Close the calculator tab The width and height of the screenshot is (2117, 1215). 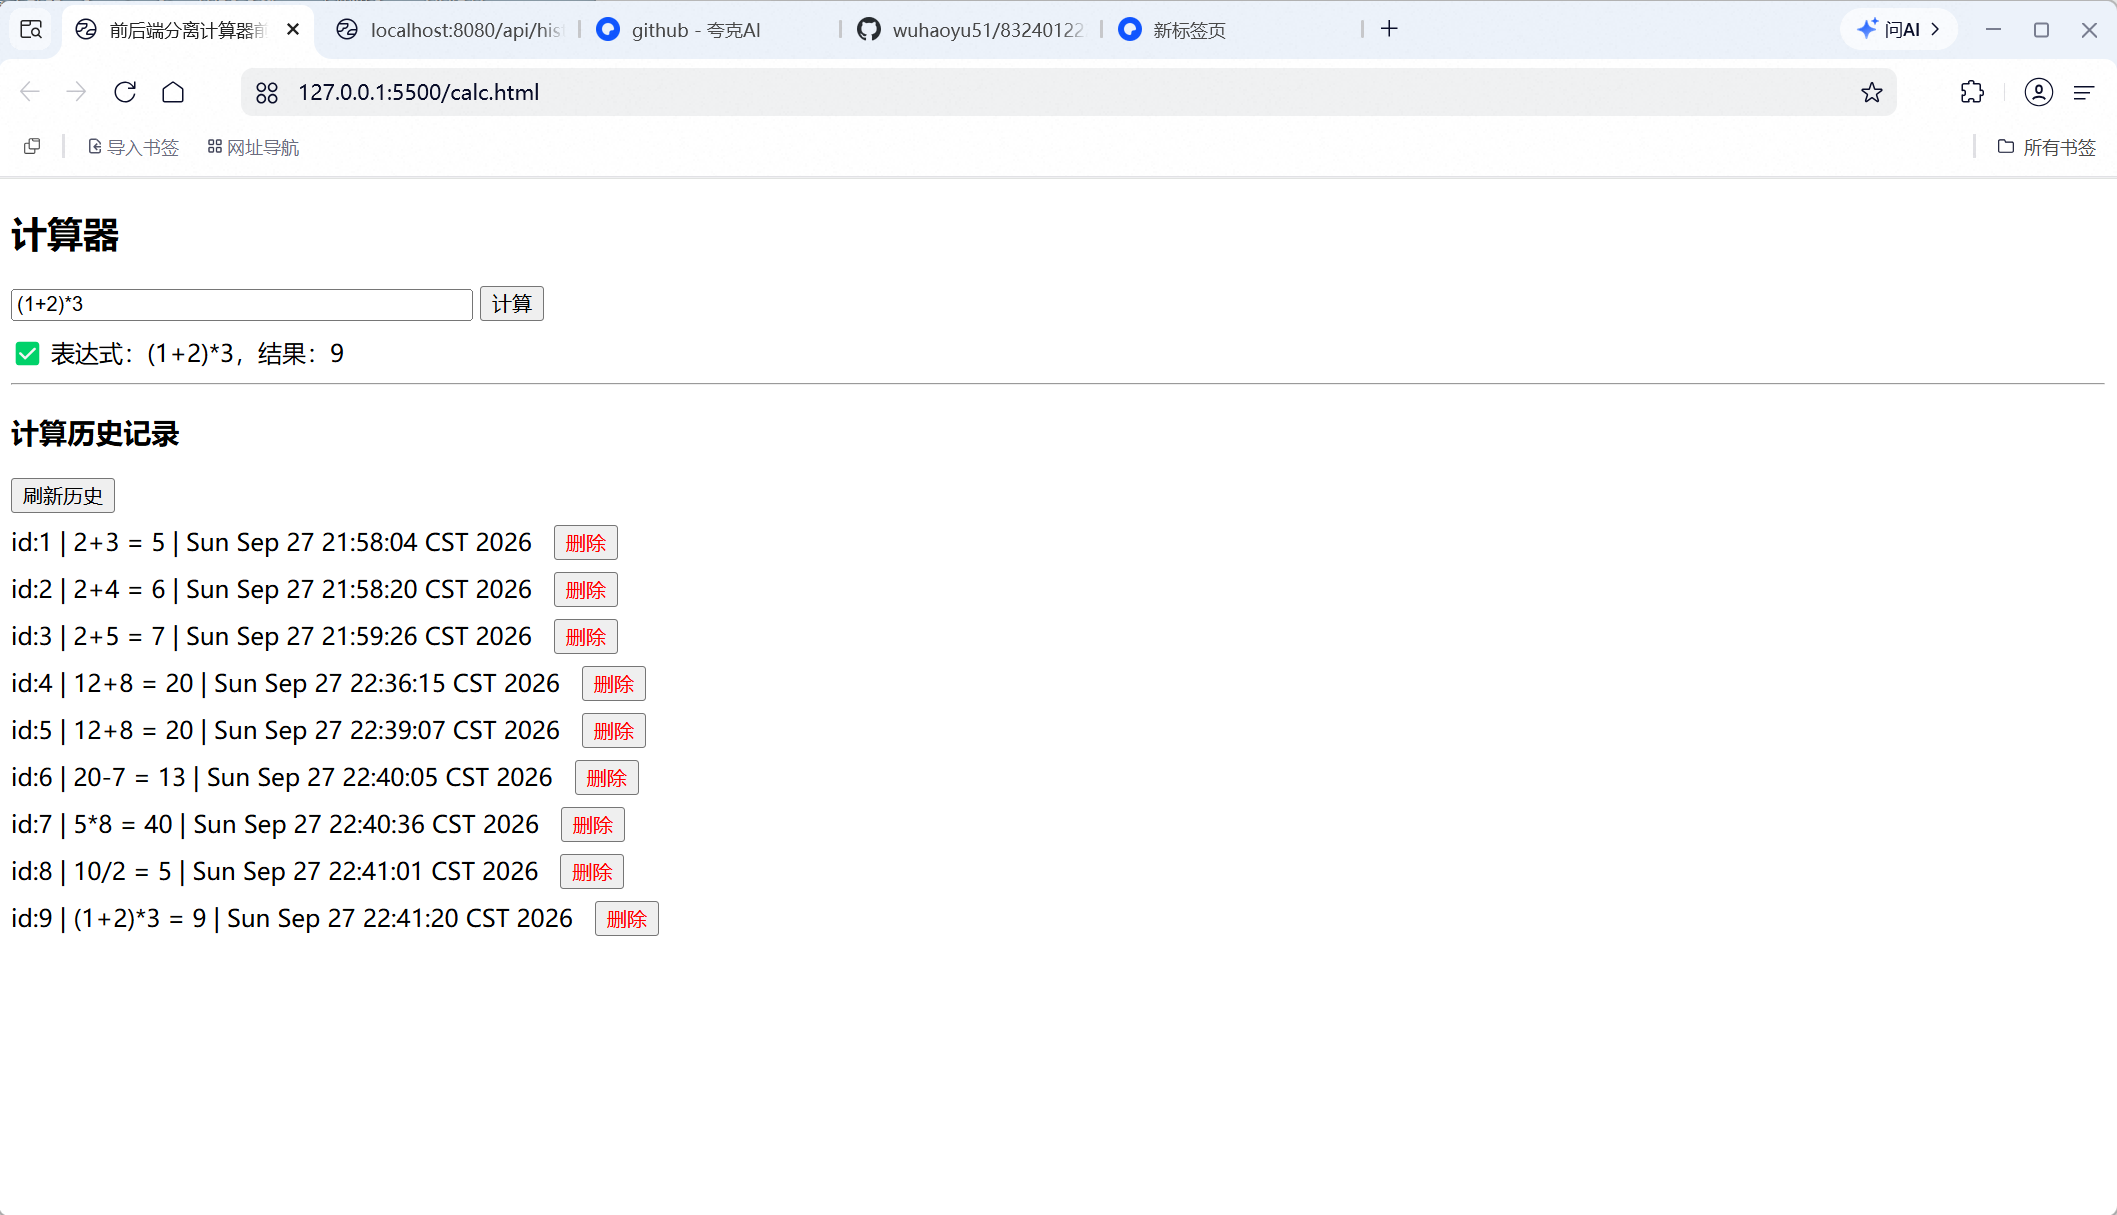[x=293, y=29]
